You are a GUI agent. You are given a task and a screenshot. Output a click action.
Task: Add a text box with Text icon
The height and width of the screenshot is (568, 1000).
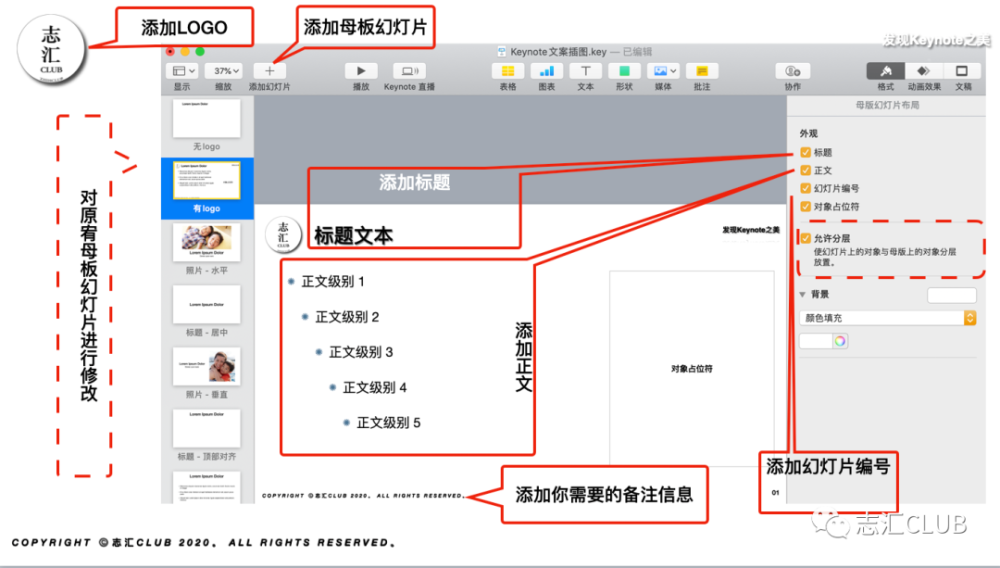click(x=585, y=71)
